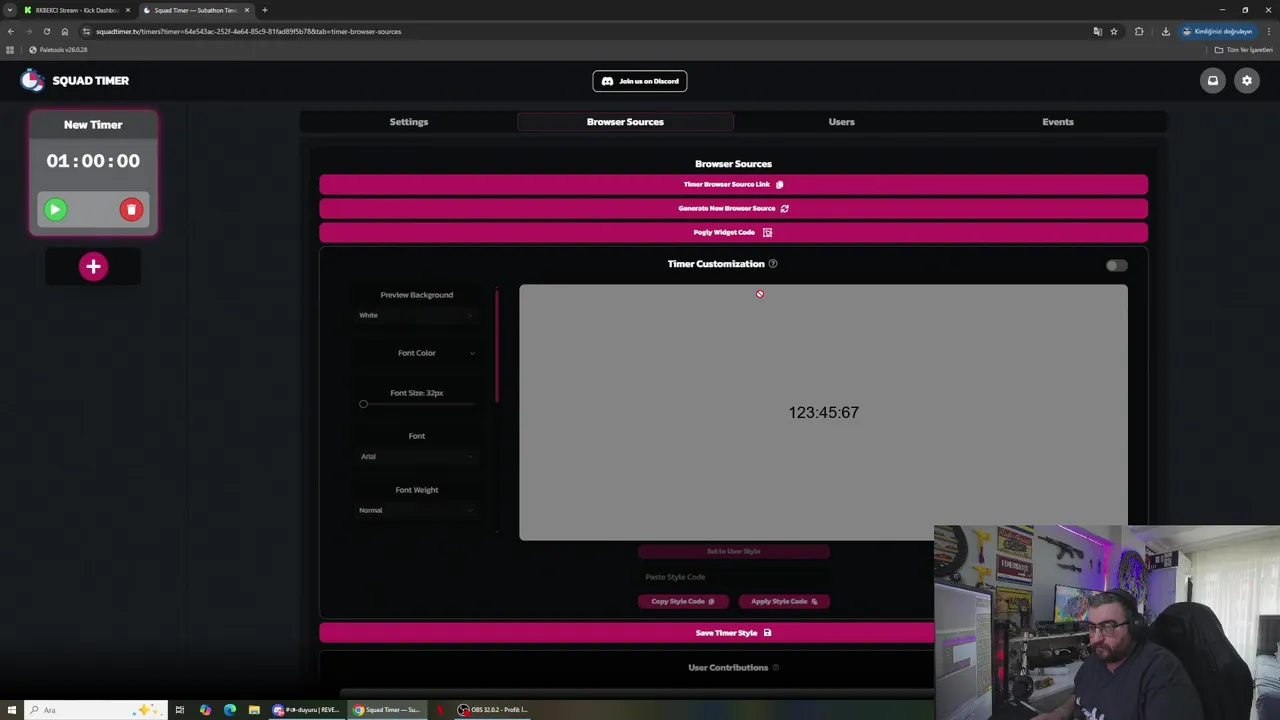This screenshot has width=1280, height=720.
Task: Open Microsoft Edge from the taskbar
Action: point(230,710)
